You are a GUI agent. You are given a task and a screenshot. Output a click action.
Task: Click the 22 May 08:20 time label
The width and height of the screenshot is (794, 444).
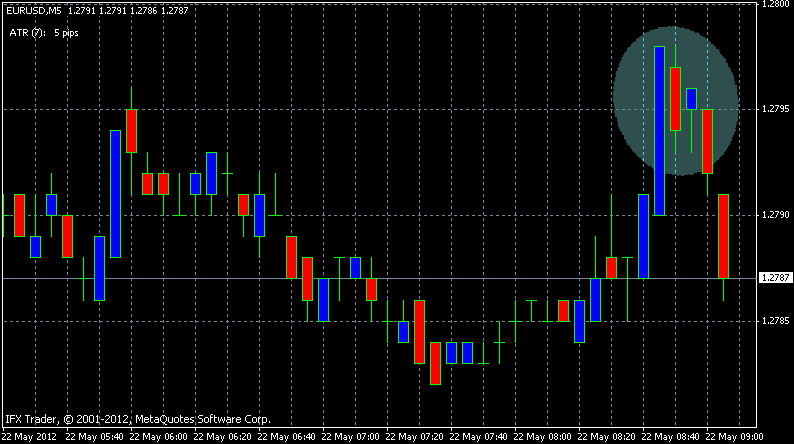[x=607, y=436]
